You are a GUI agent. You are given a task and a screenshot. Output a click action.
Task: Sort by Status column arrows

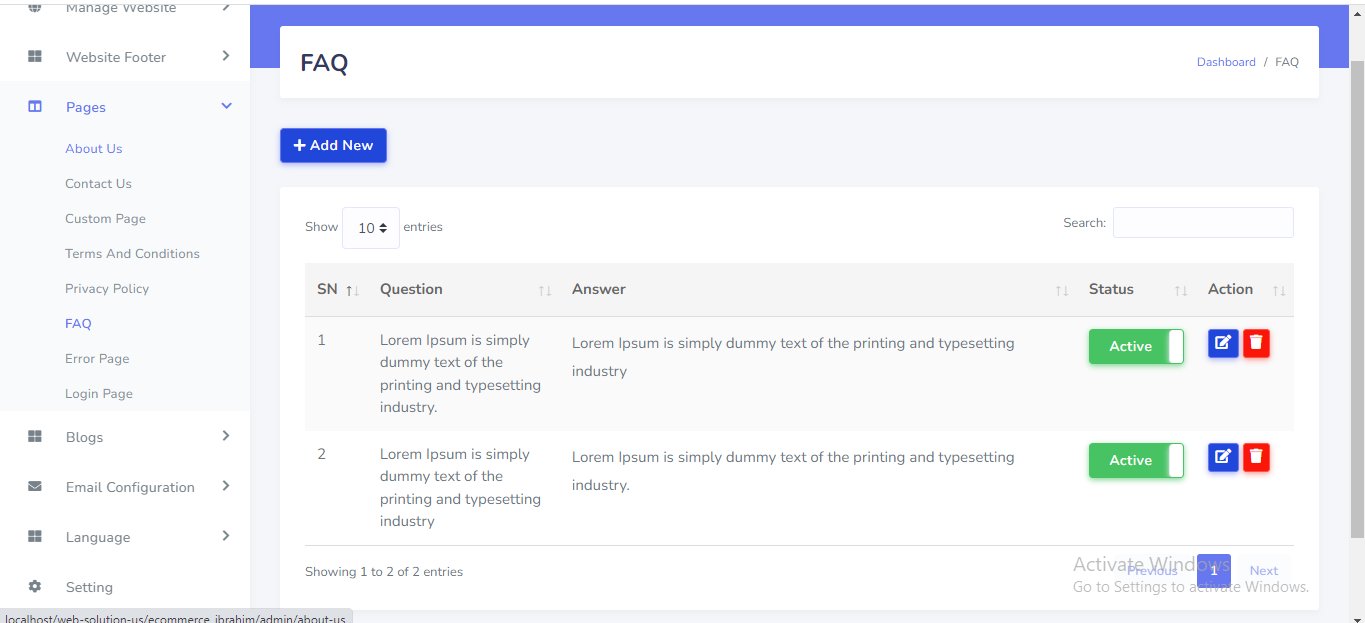[1180, 291]
